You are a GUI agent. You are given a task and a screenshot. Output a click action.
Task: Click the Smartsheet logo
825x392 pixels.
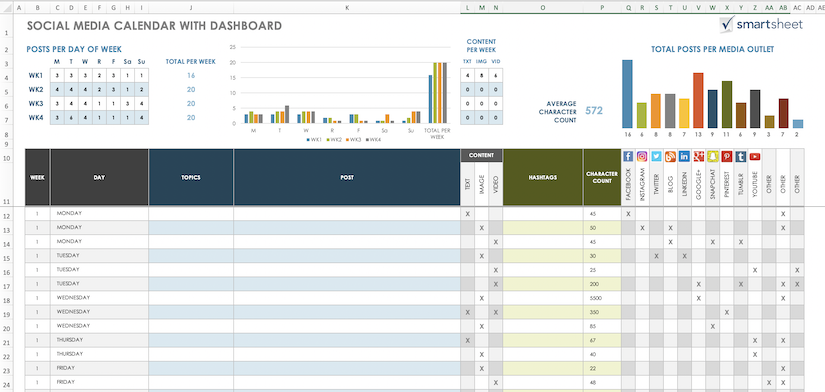[x=761, y=24]
